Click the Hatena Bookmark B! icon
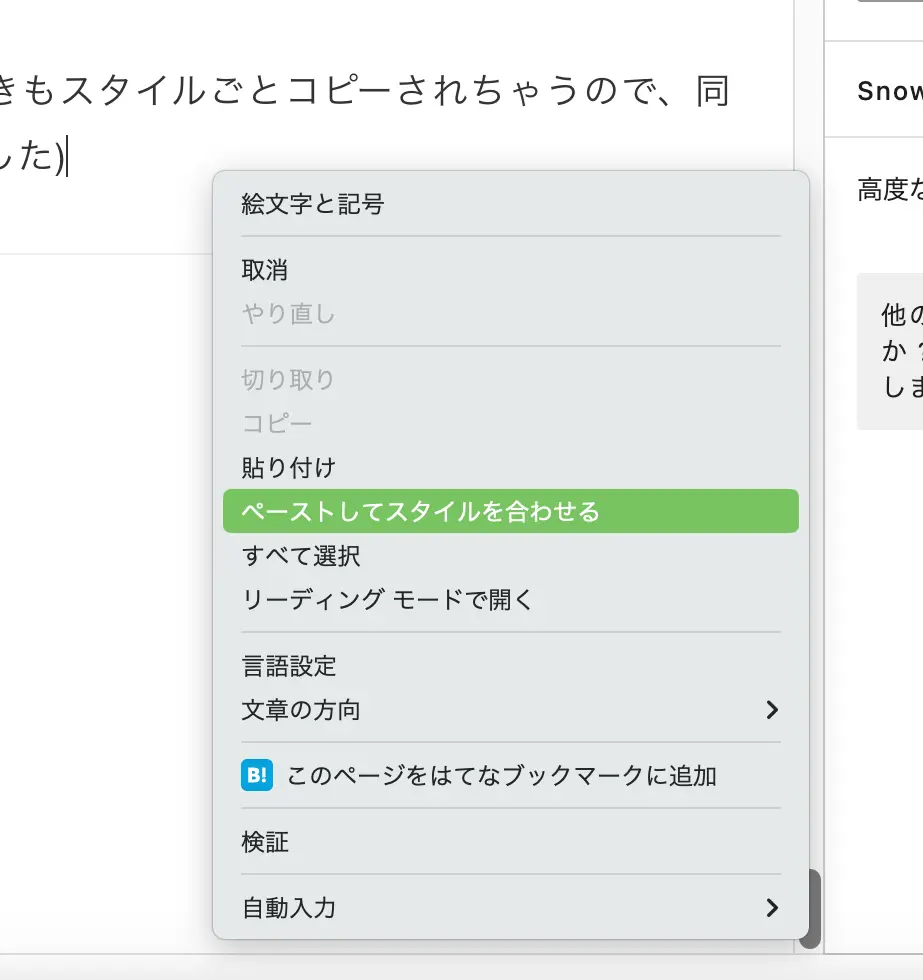 point(257,775)
